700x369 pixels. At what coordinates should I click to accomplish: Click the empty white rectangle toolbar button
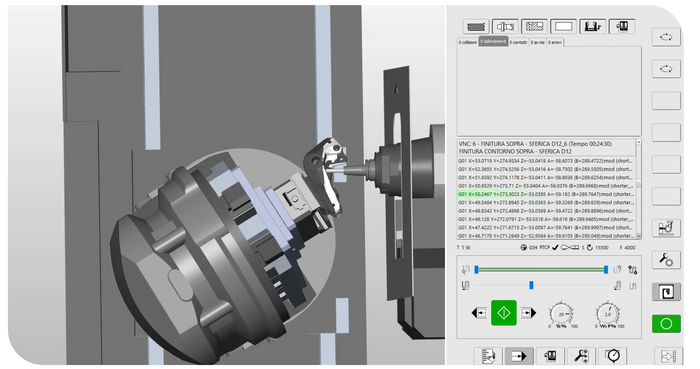click(563, 27)
